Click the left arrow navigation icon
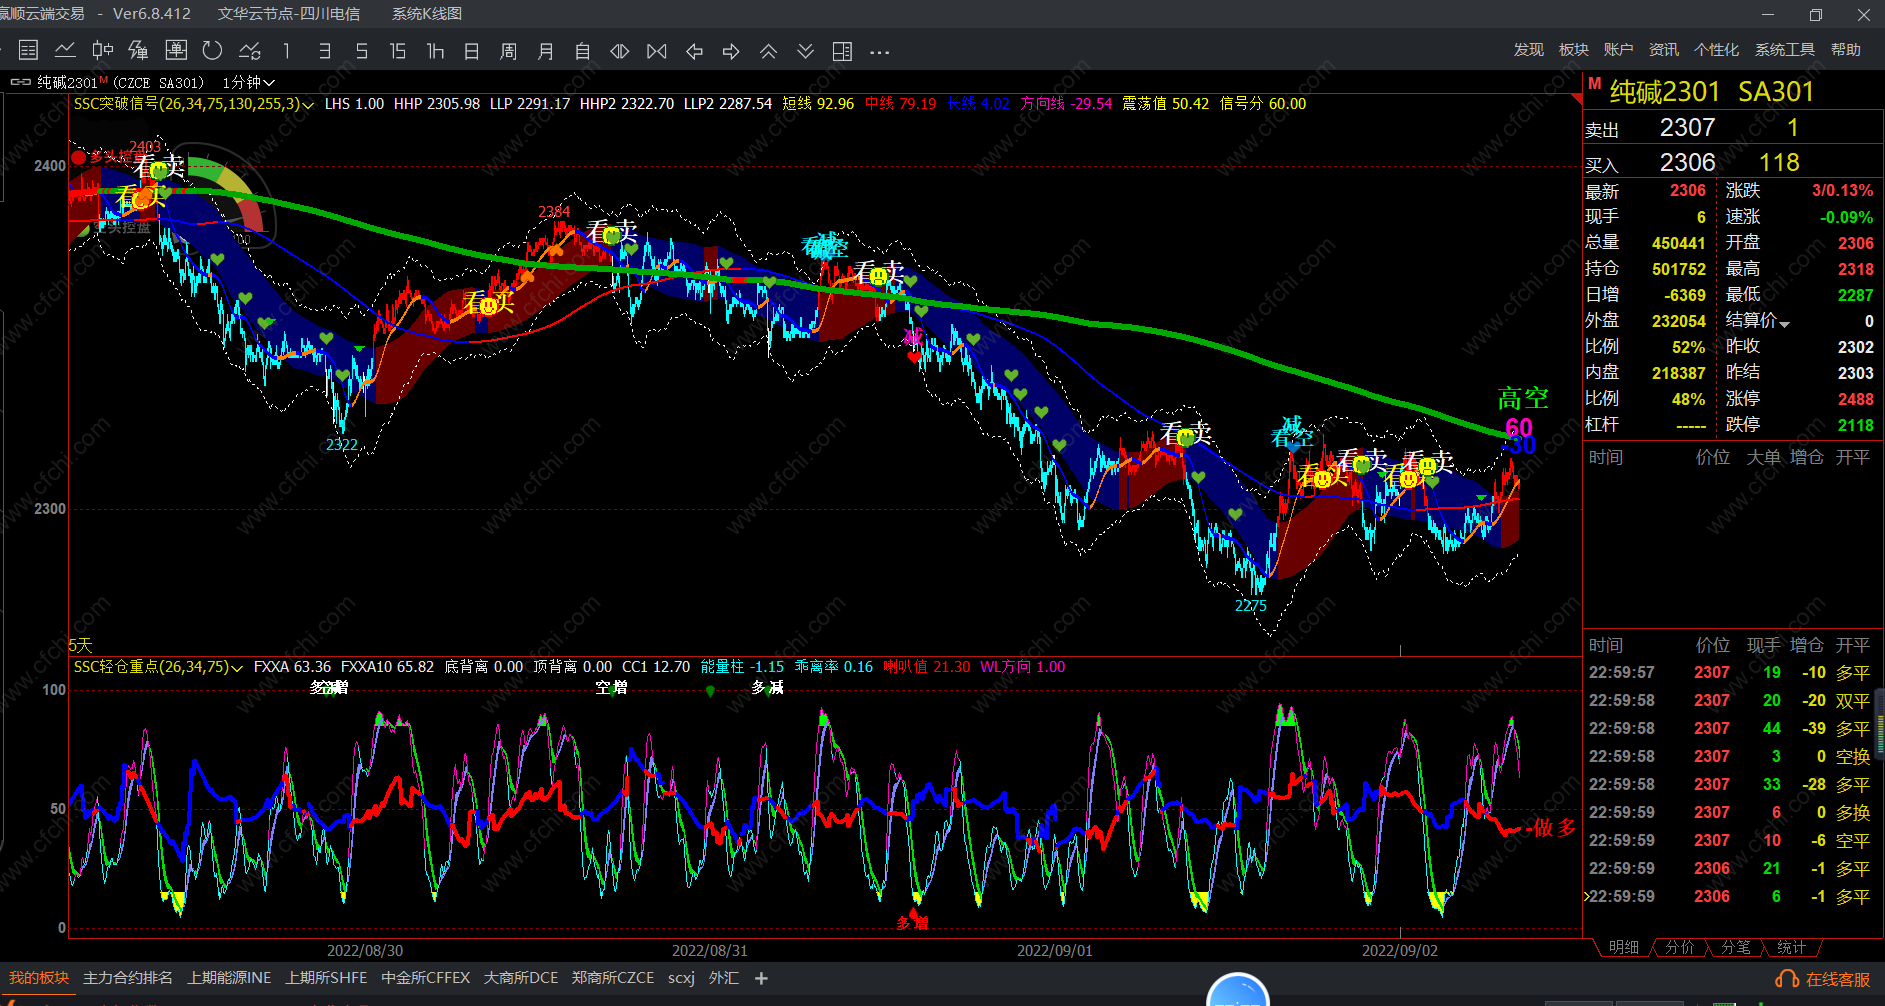The width and height of the screenshot is (1885, 1006). [694, 51]
